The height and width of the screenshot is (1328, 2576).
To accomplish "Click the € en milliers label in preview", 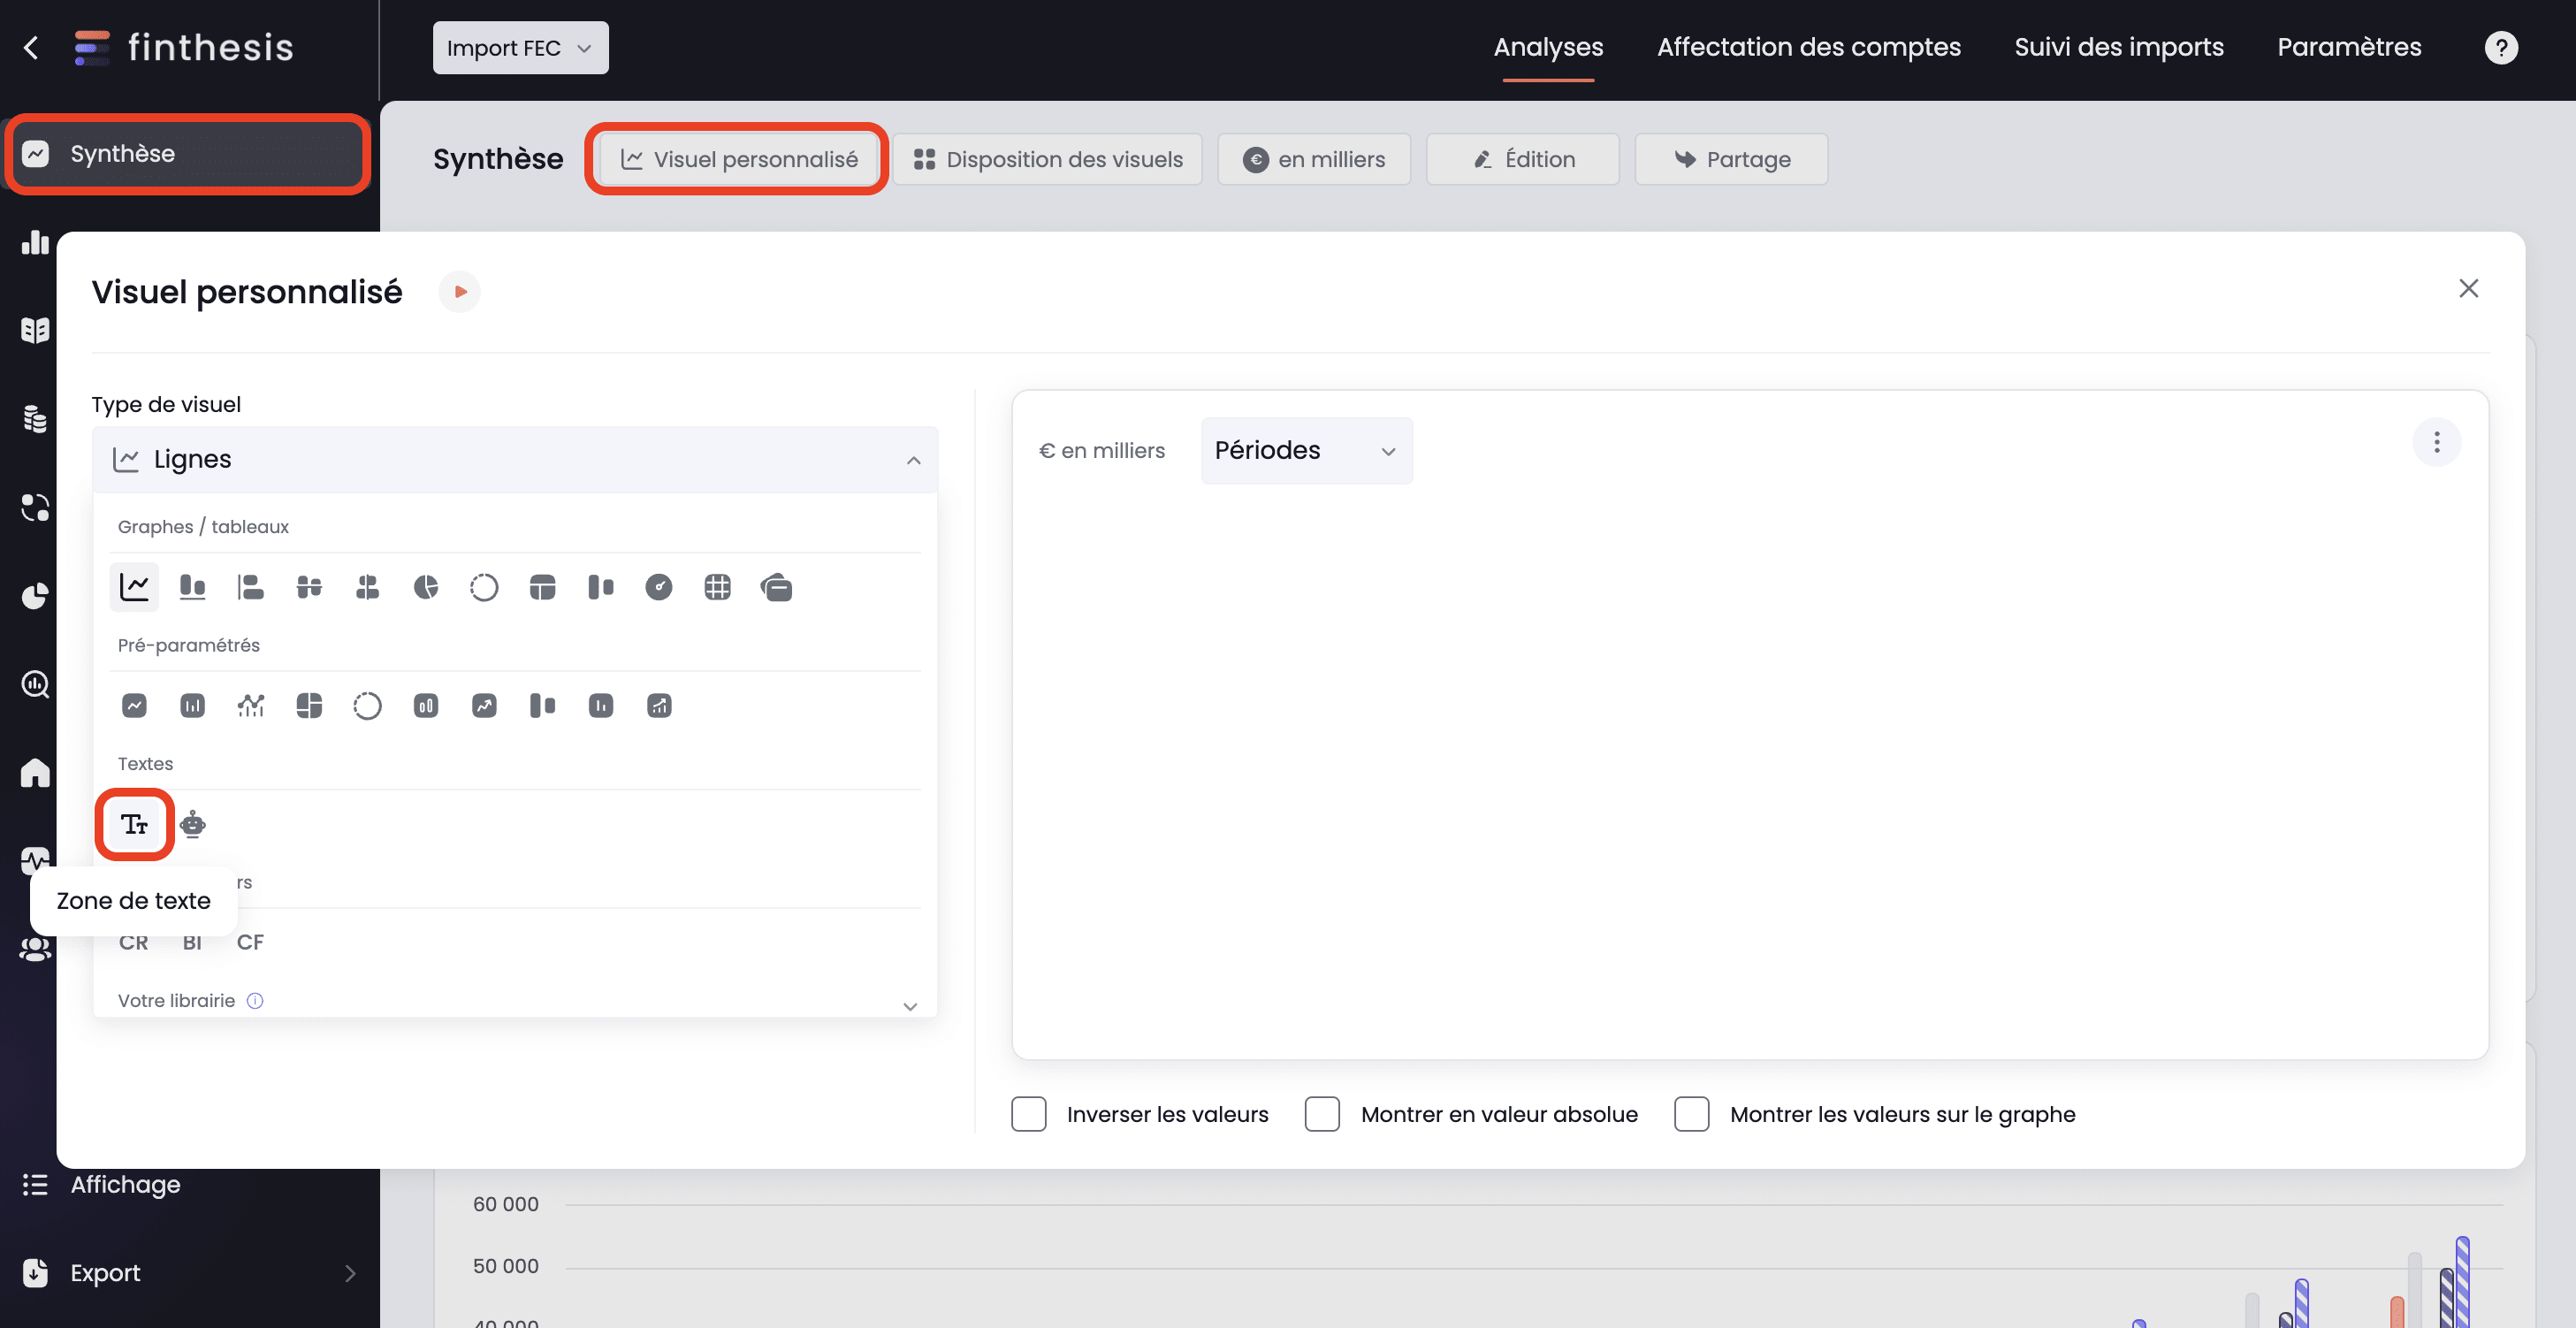I will tap(1102, 451).
